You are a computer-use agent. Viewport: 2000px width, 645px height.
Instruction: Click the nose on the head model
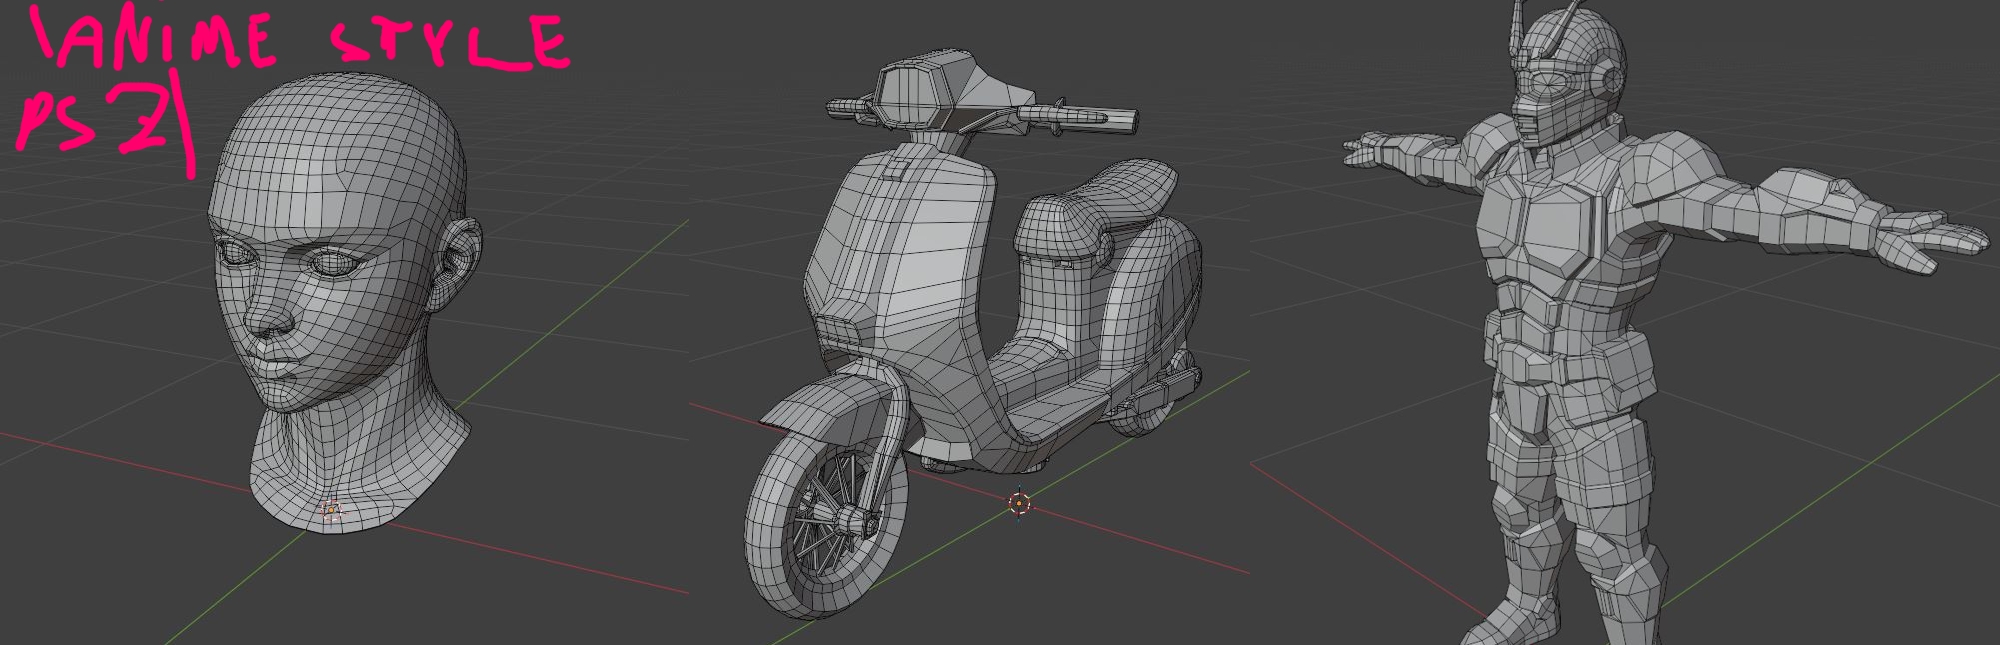[270, 312]
